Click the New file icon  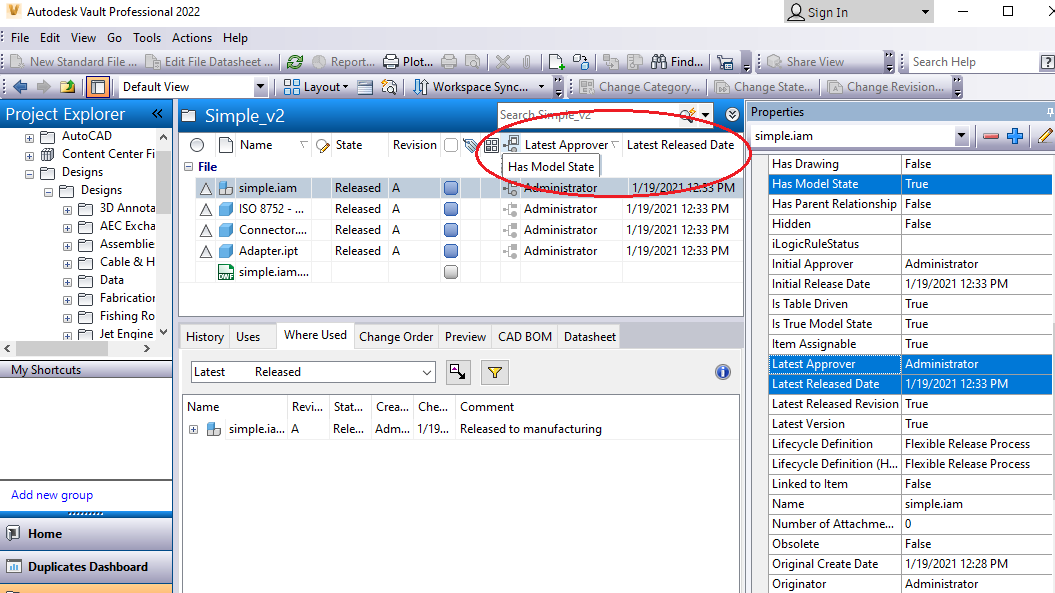(556, 62)
